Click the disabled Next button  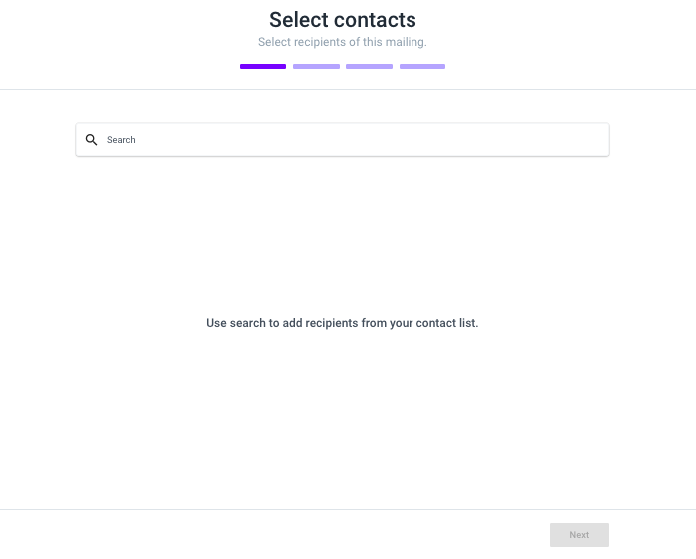[579, 535]
